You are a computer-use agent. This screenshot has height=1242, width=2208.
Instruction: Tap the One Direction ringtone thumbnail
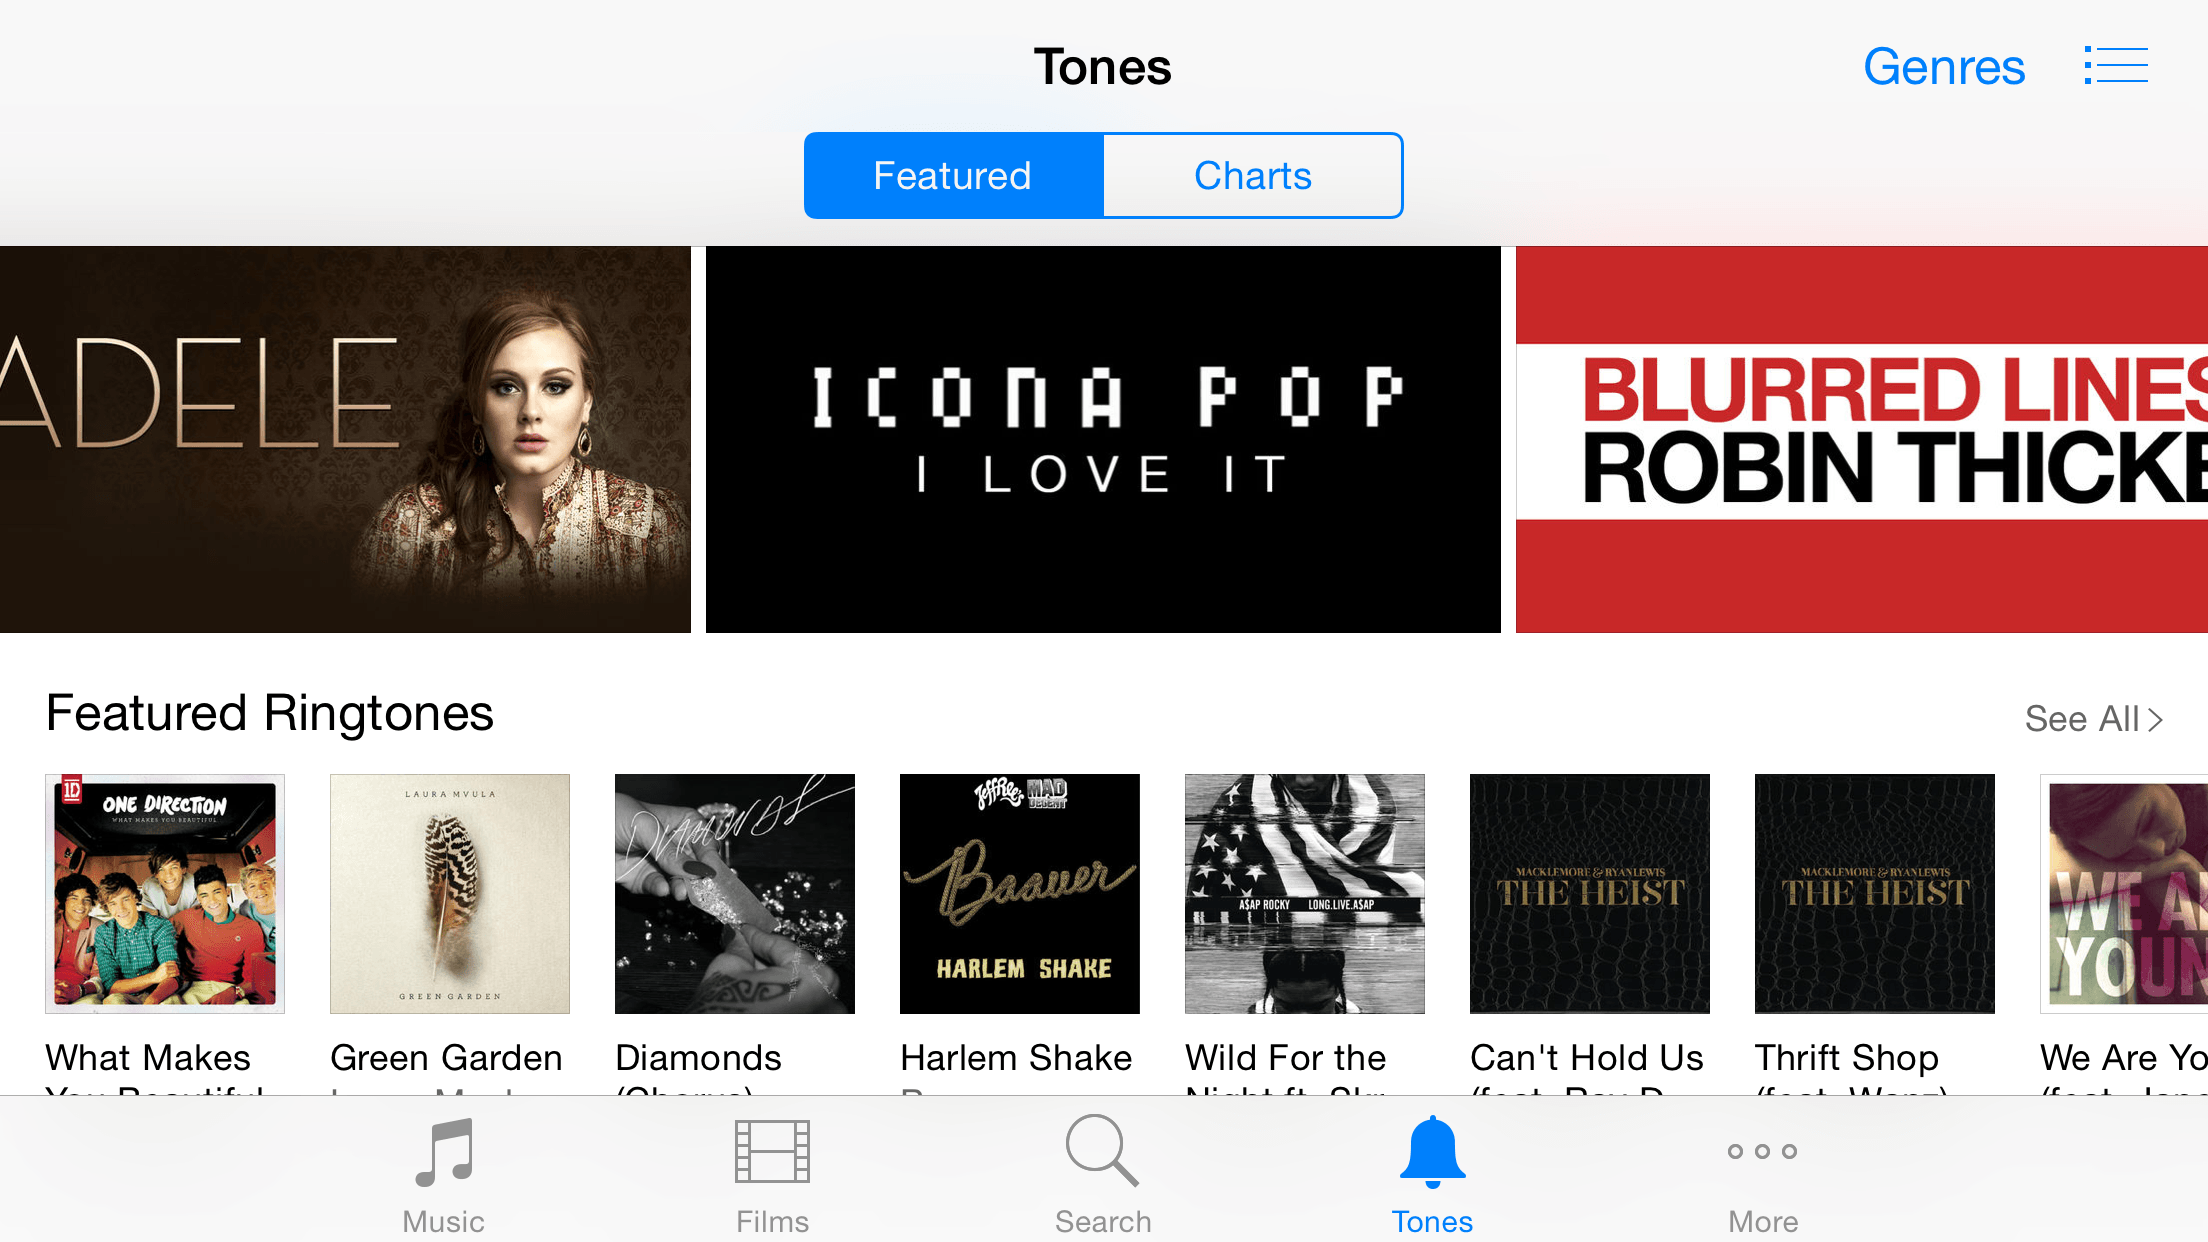click(x=164, y=893)
